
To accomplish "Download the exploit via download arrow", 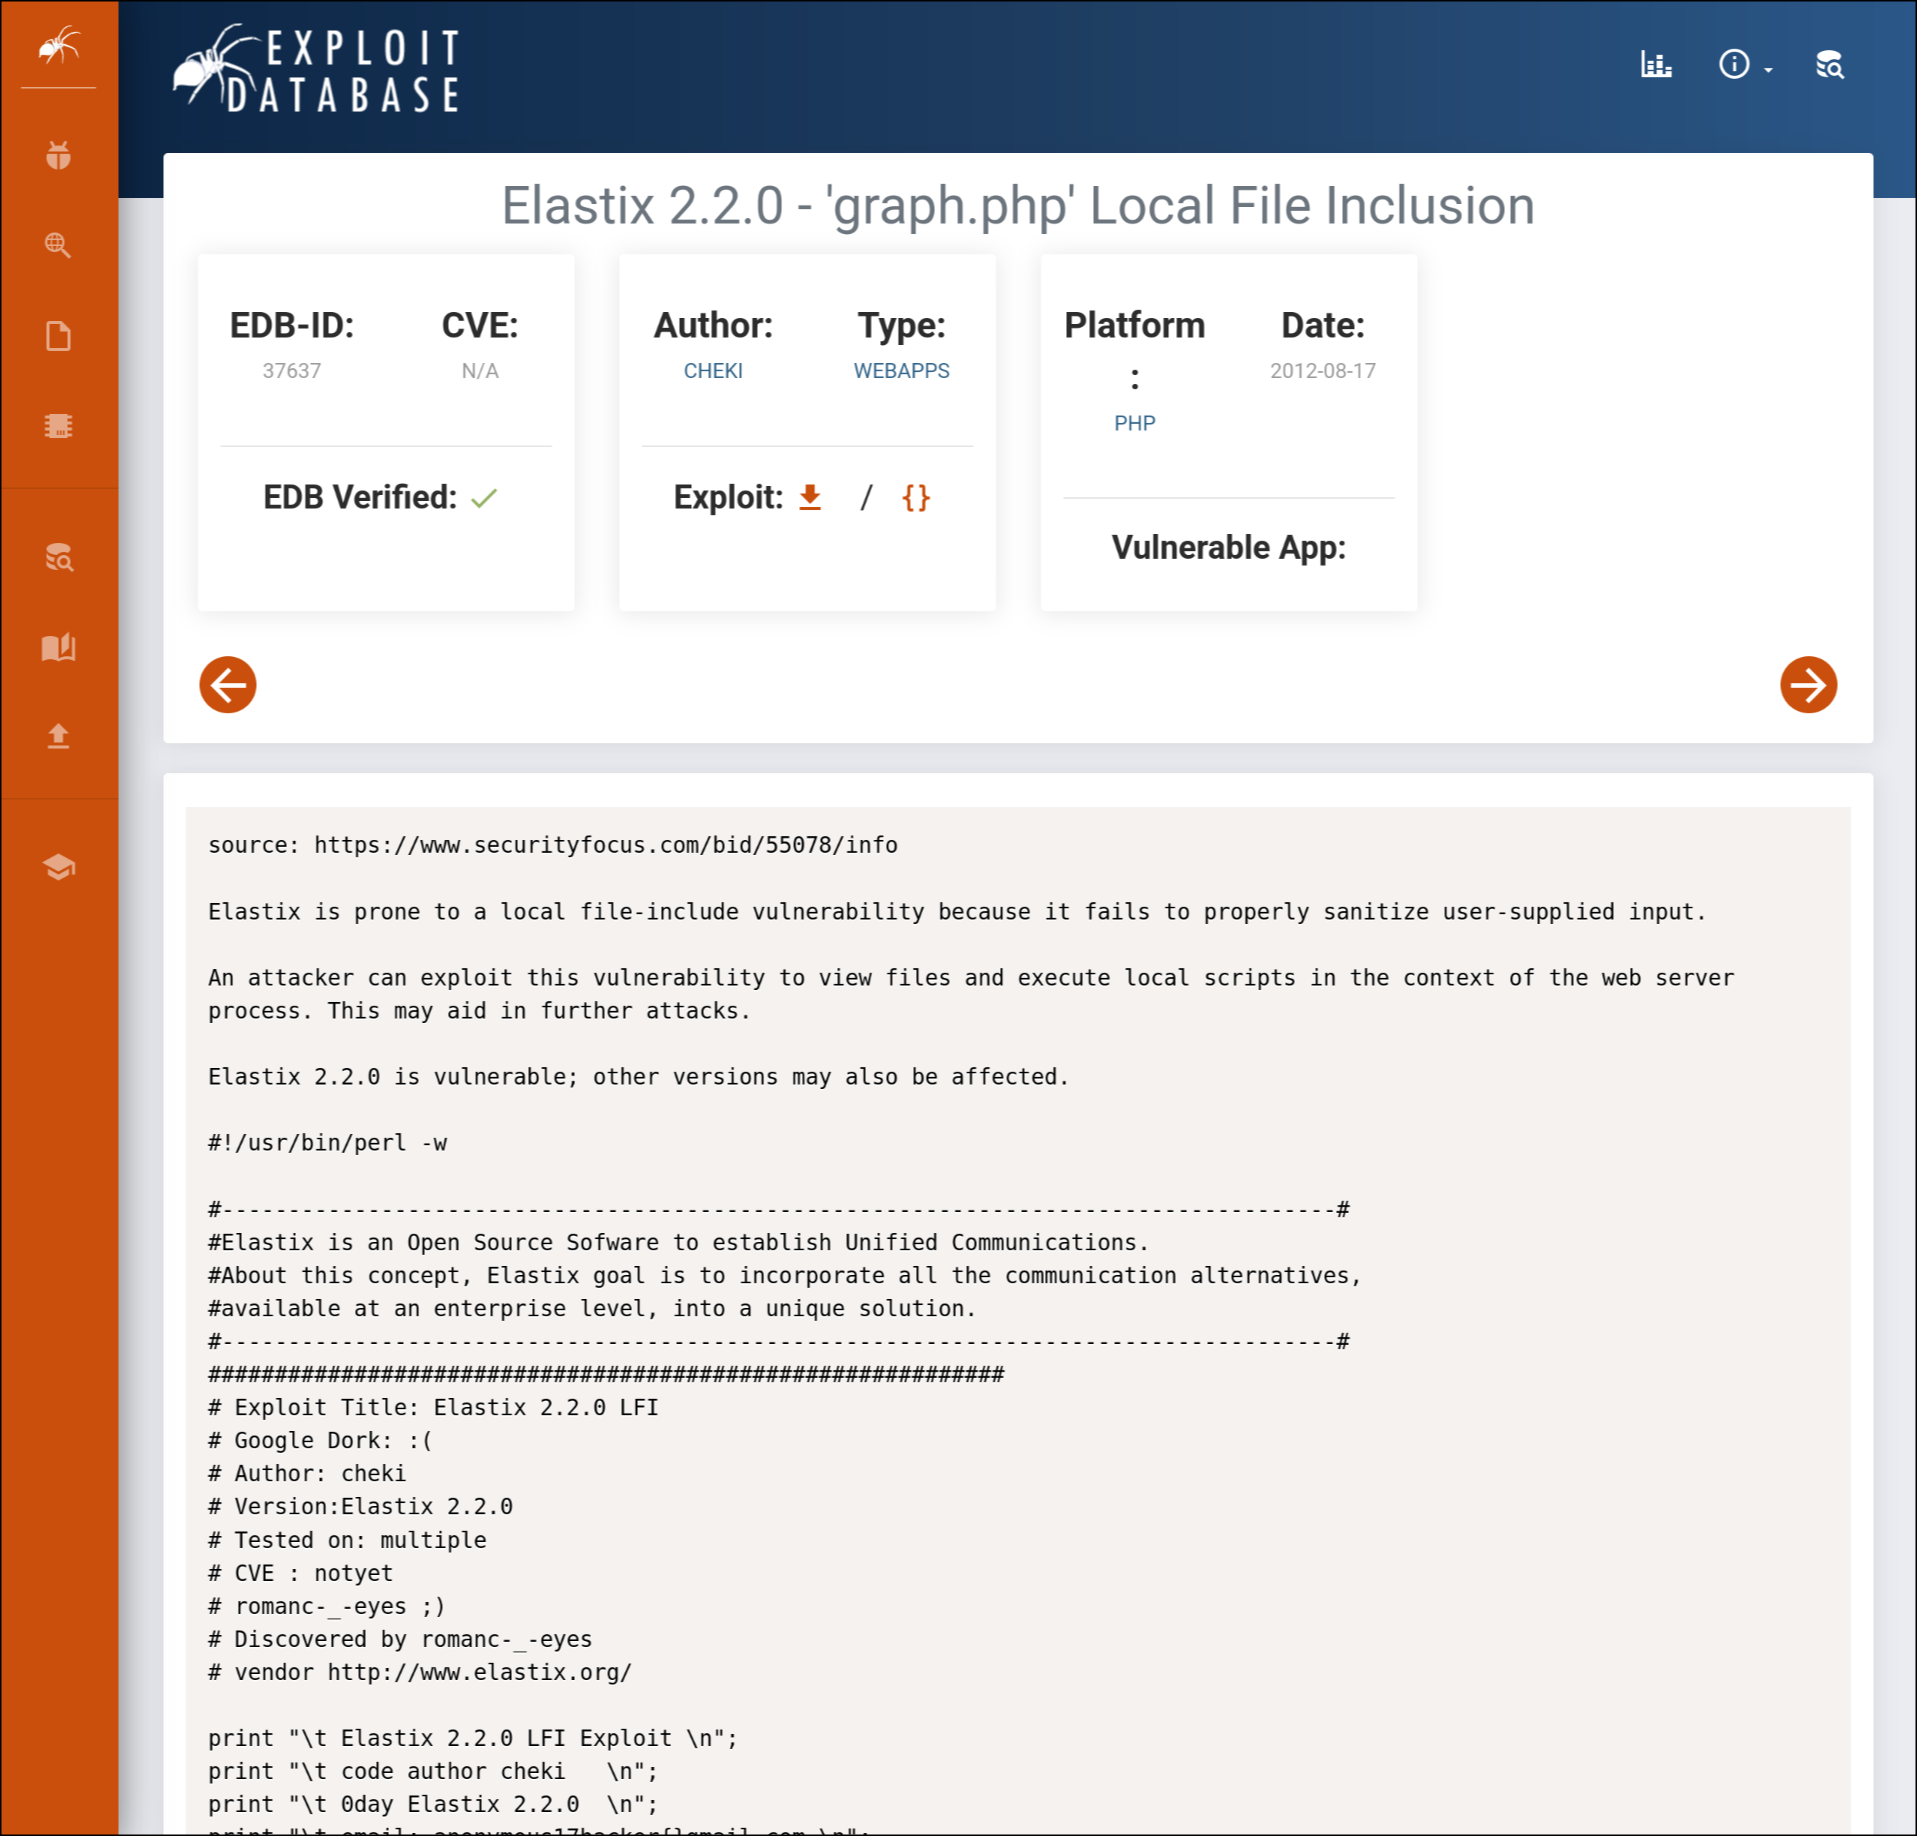I will pyautogui.click(x=810, y=497).
